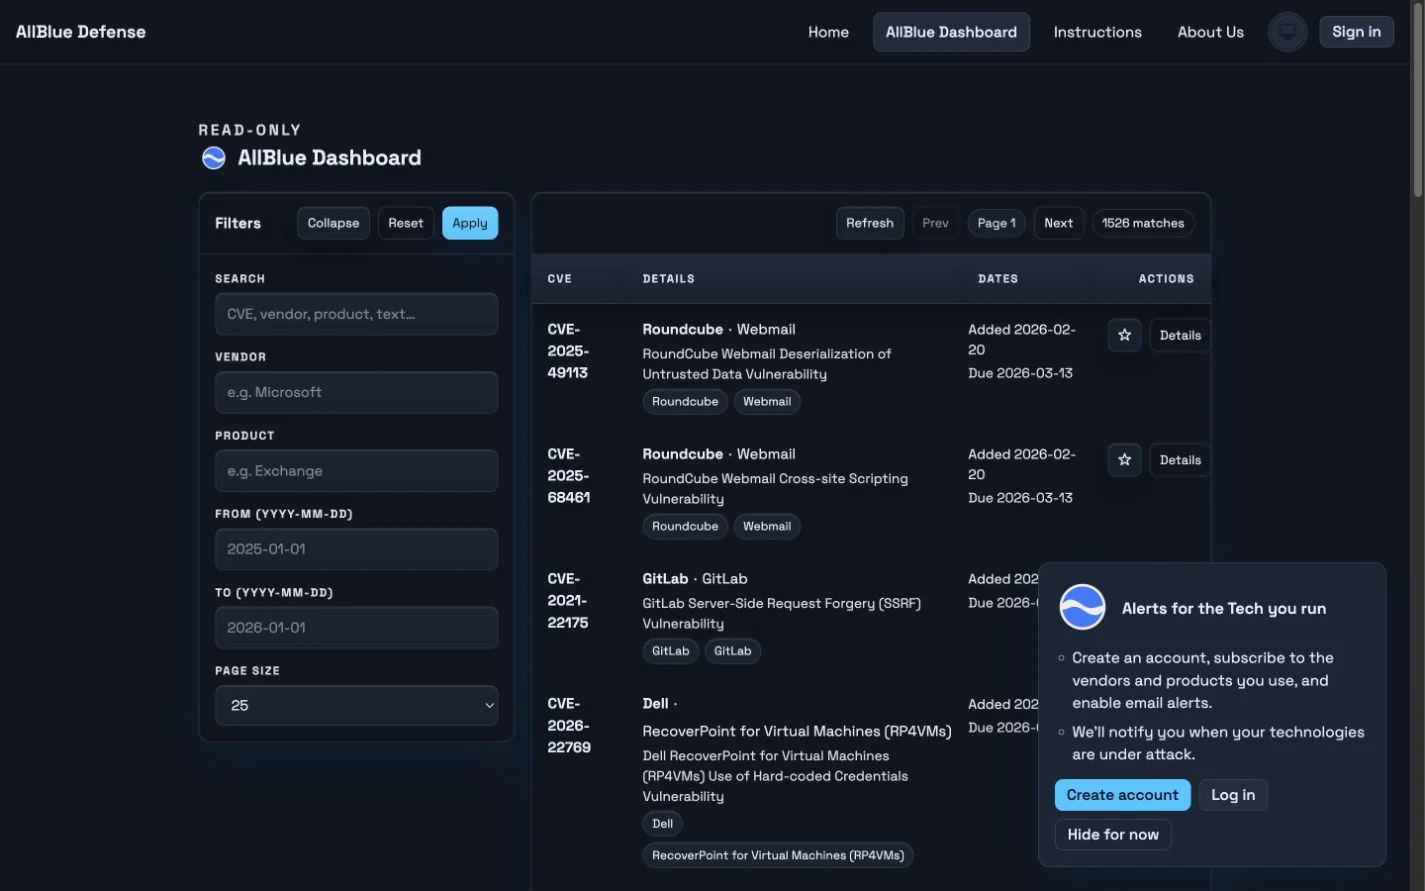Click the CVE-2021-22175 identifier
The width and height of the screenshot is (1425, 891).
point(568,601)
